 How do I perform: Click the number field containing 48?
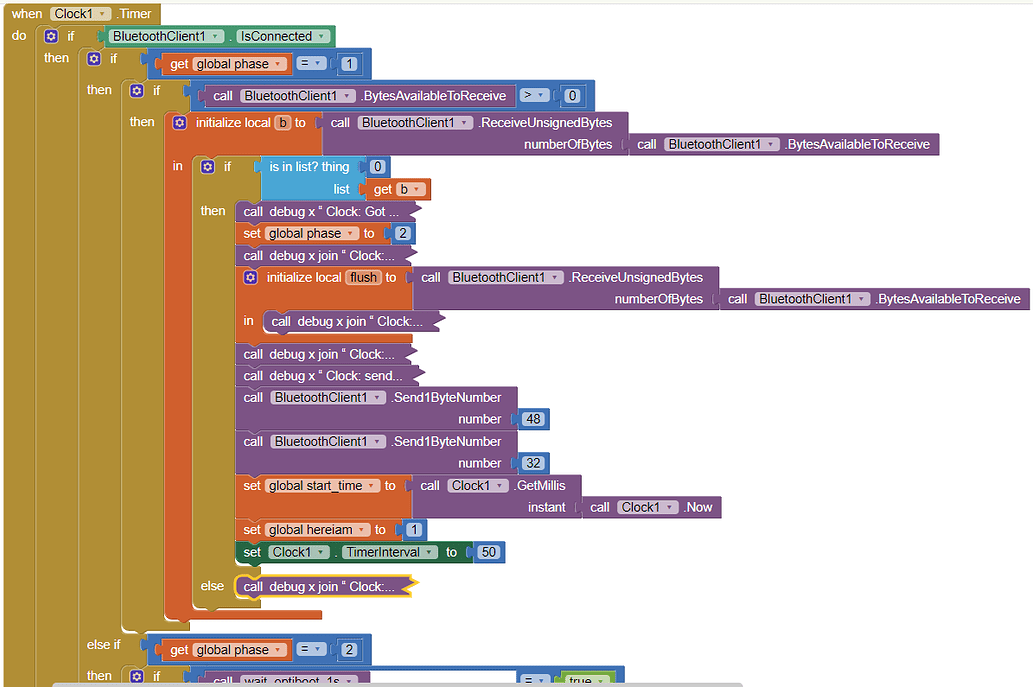532,419
